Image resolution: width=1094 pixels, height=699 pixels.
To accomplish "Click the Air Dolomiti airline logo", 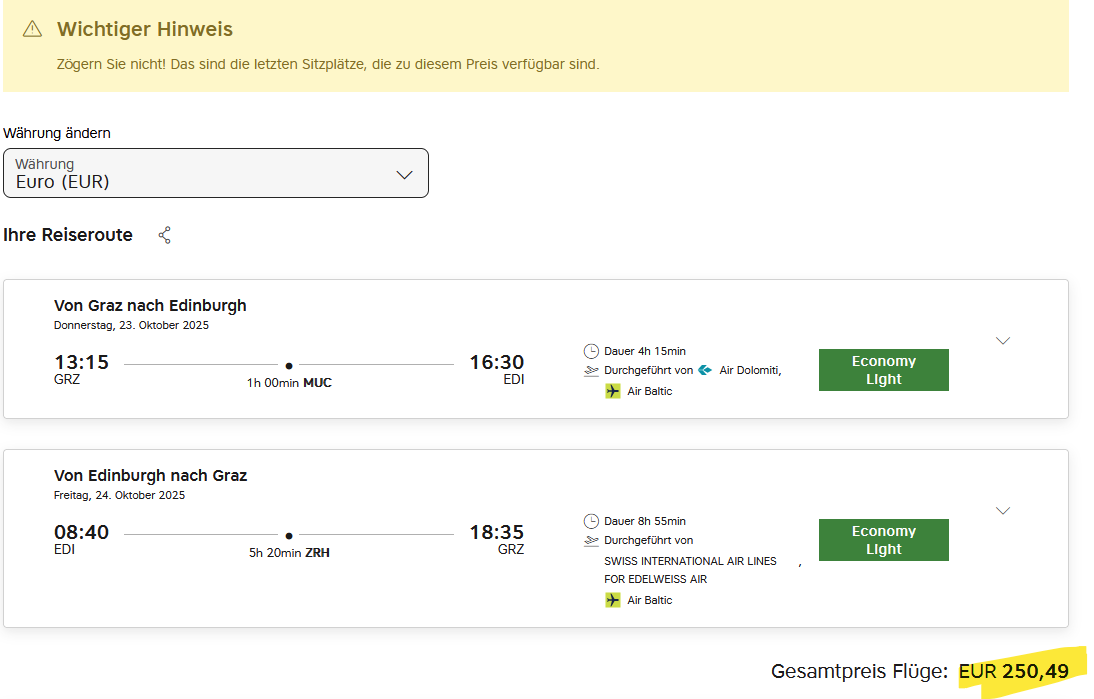I will (705, 370).
